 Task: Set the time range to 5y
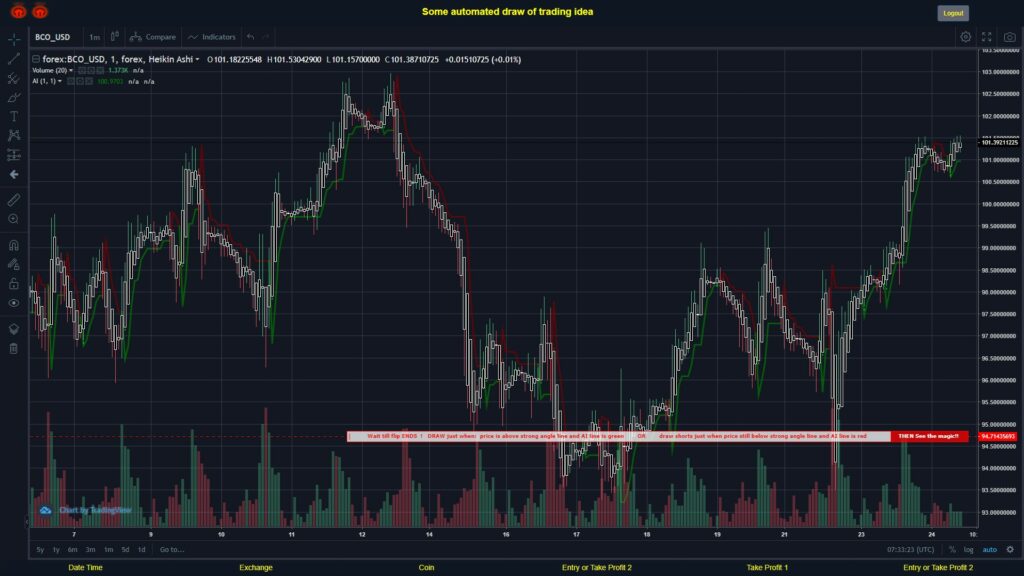pos(40,550)
